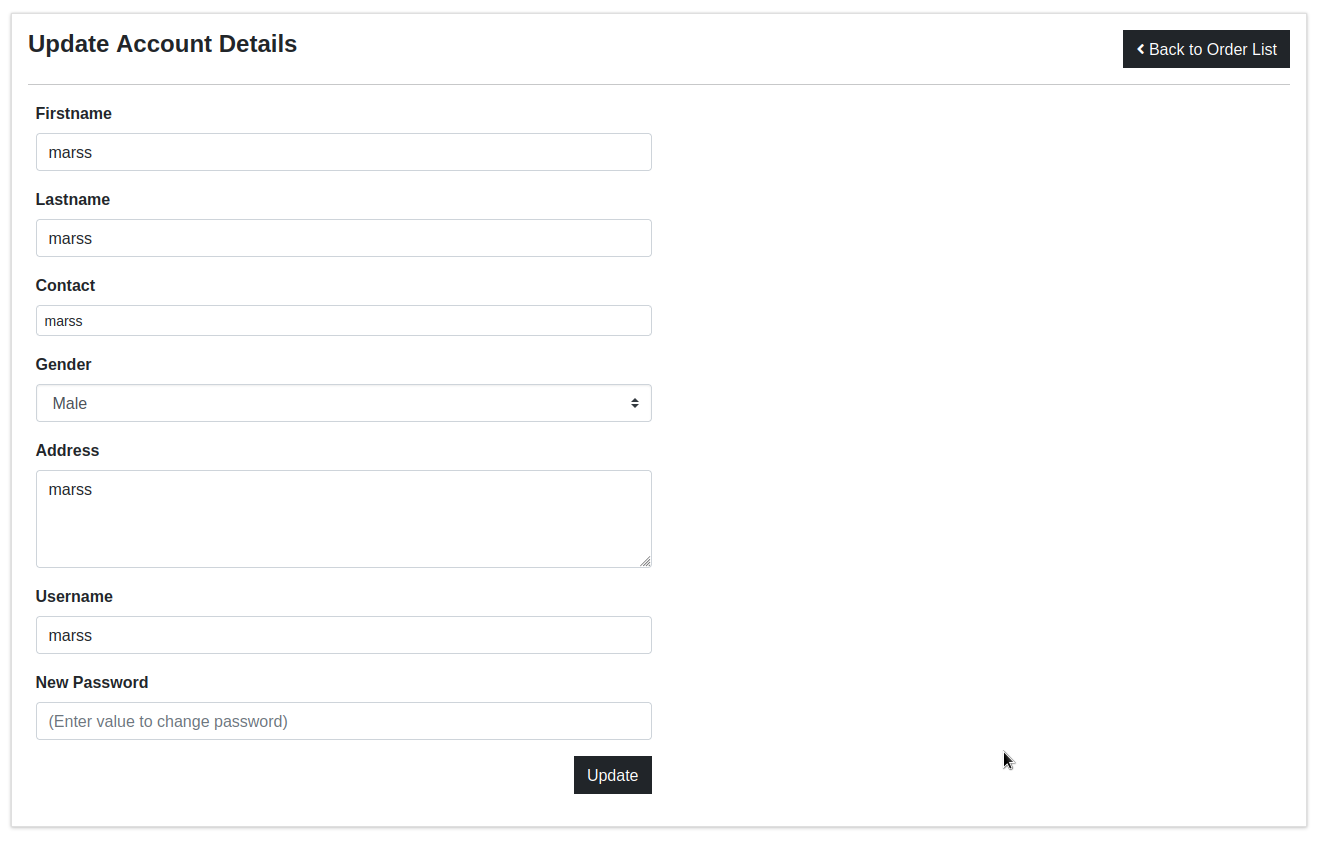Click the New Password label
Screen dimensions: 1317x841
tap(92, 683)
